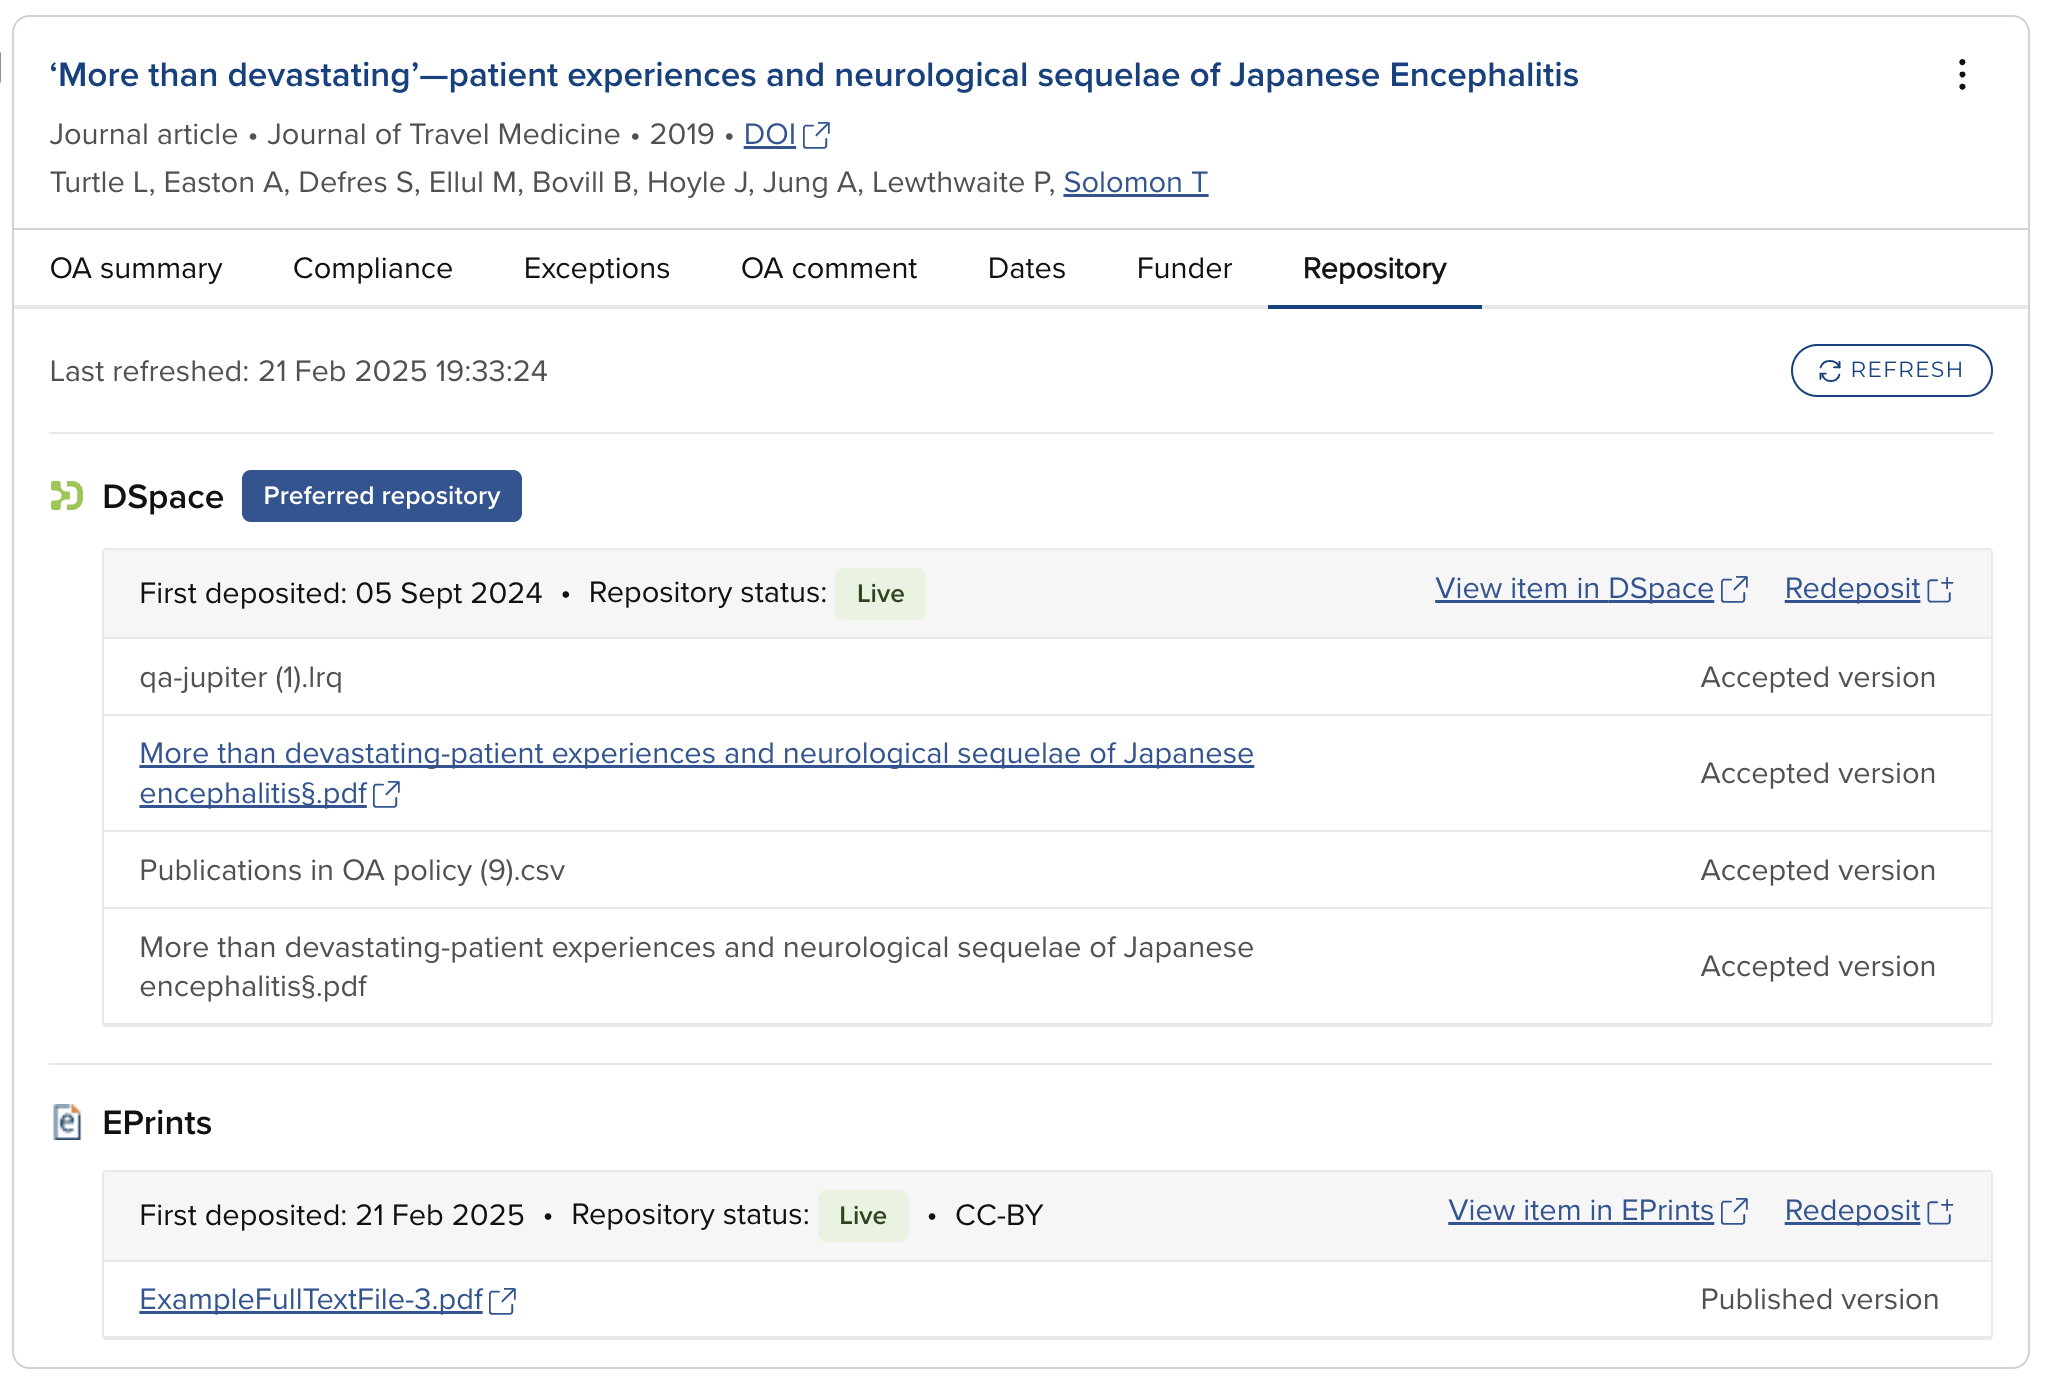
Task: Click the external icon next to View item in DSpace
Action: [x=1735, y=590]
